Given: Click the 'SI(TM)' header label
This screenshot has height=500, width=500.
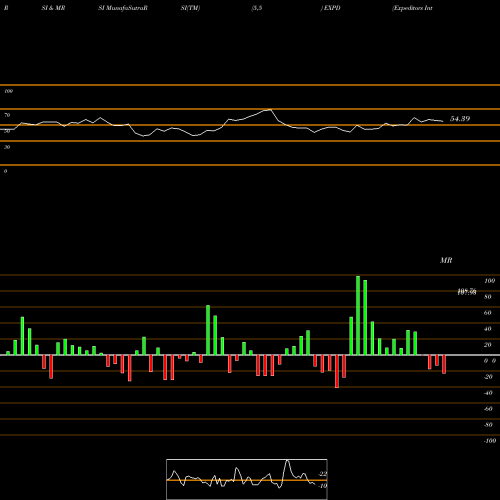Looking at the screenshot, I should 190,8.
